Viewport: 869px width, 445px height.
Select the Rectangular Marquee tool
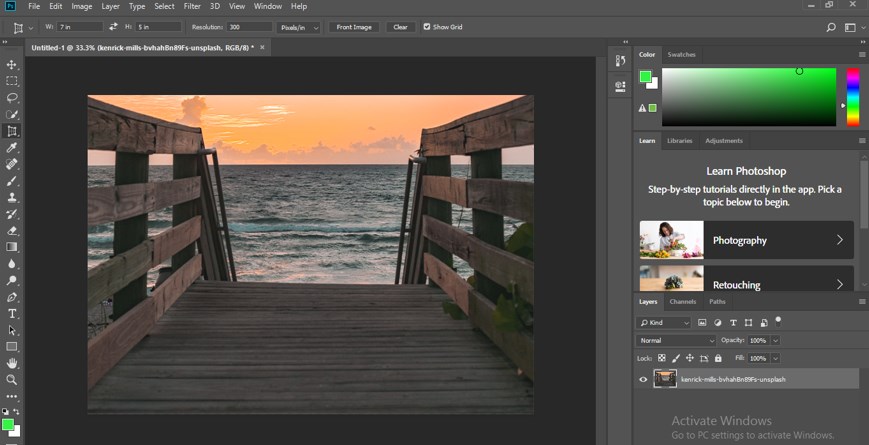click(x=12, y=81)
